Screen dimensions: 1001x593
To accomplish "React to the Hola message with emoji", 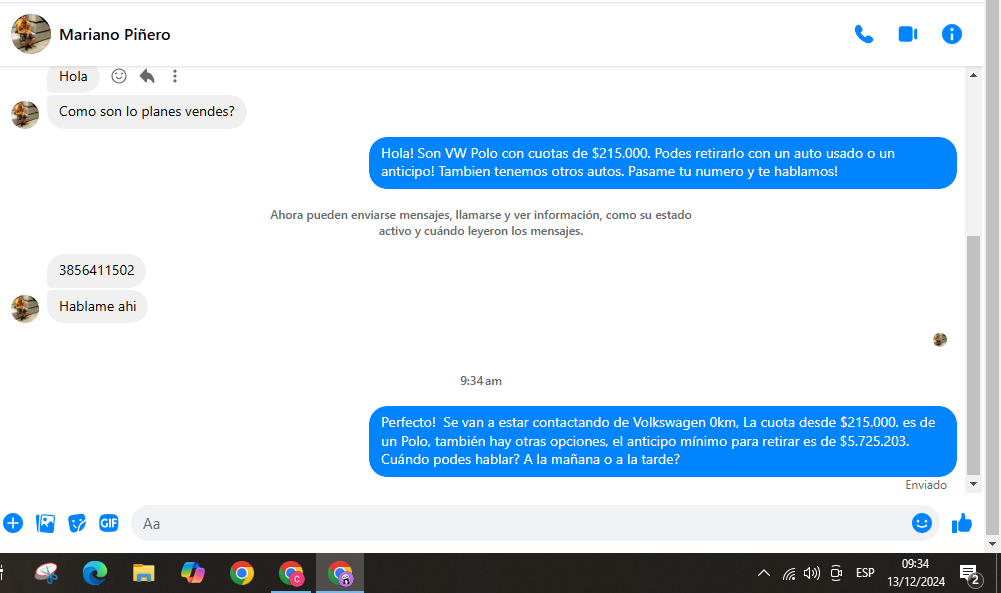I will click(119, 76).
